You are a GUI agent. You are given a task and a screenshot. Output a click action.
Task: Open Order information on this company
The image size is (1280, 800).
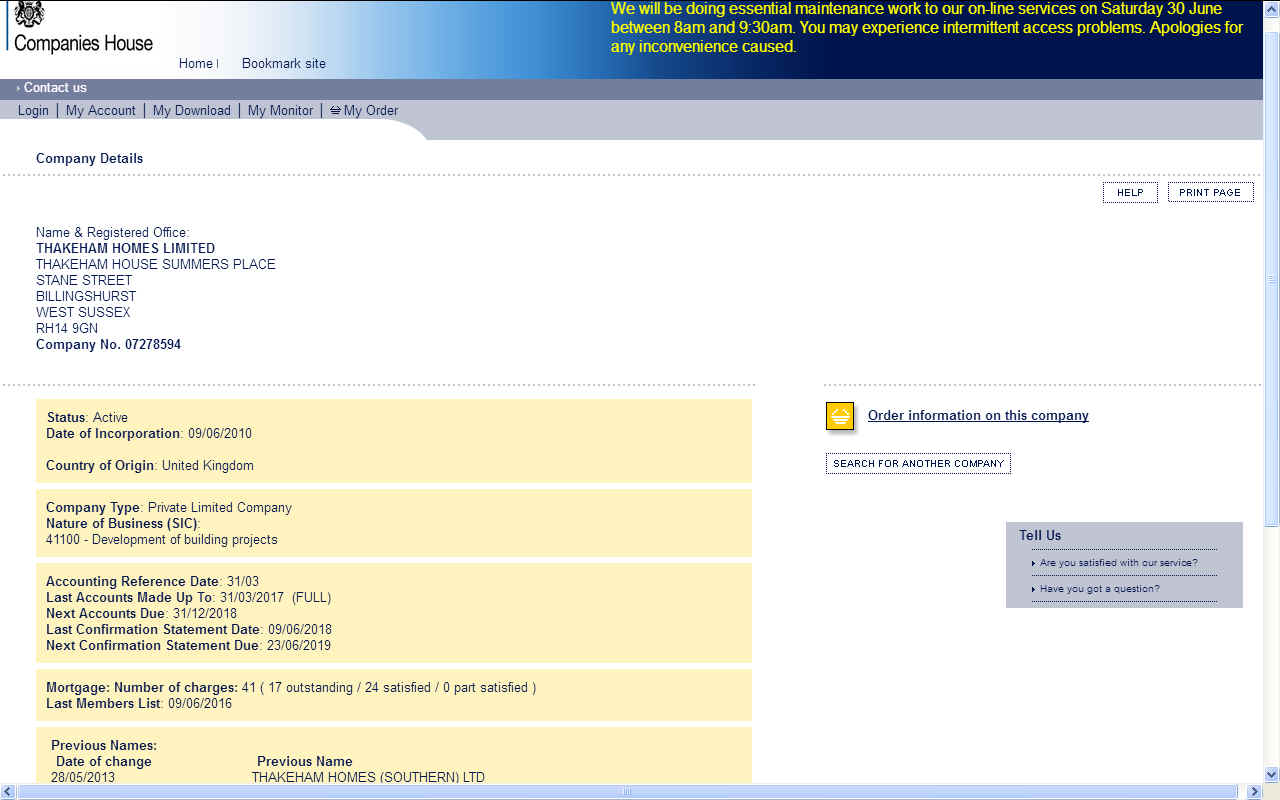coord(977,416)
